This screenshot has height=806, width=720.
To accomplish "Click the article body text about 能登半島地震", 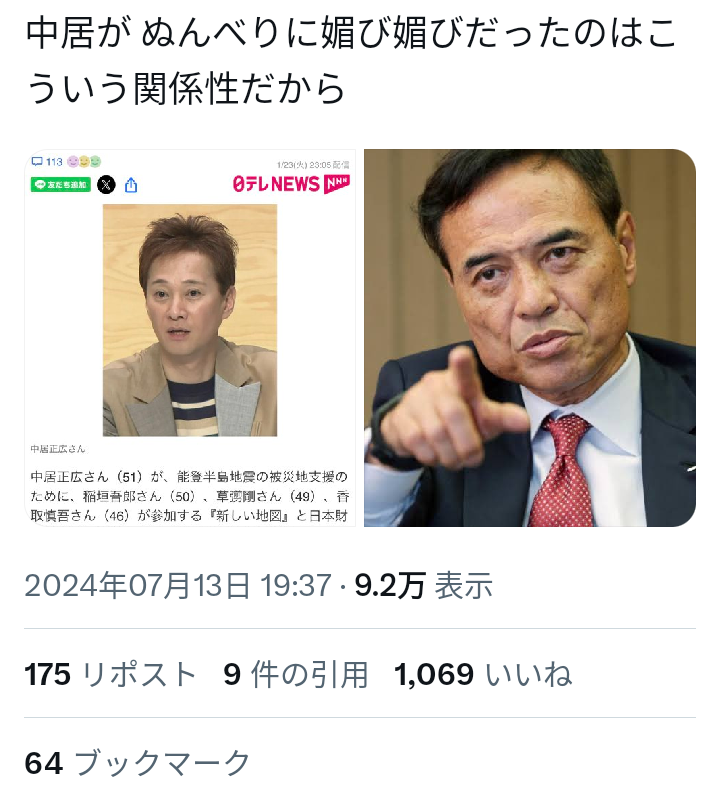I will 190,496.
